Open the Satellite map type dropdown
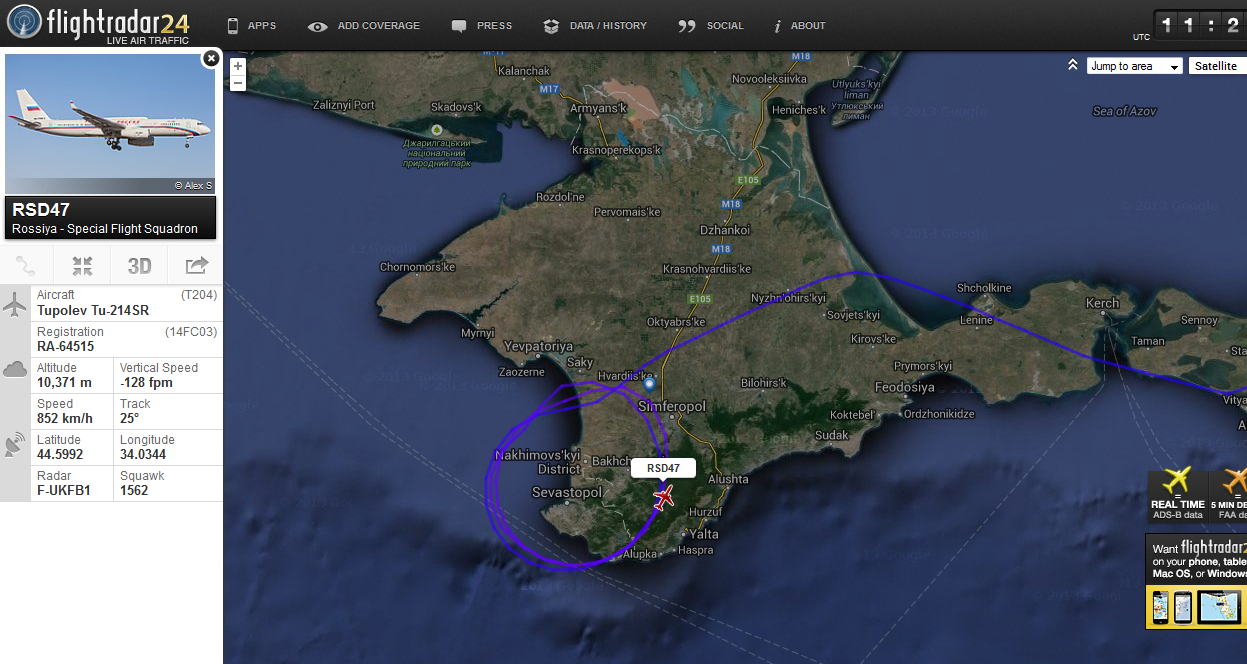 [1217, 66]
